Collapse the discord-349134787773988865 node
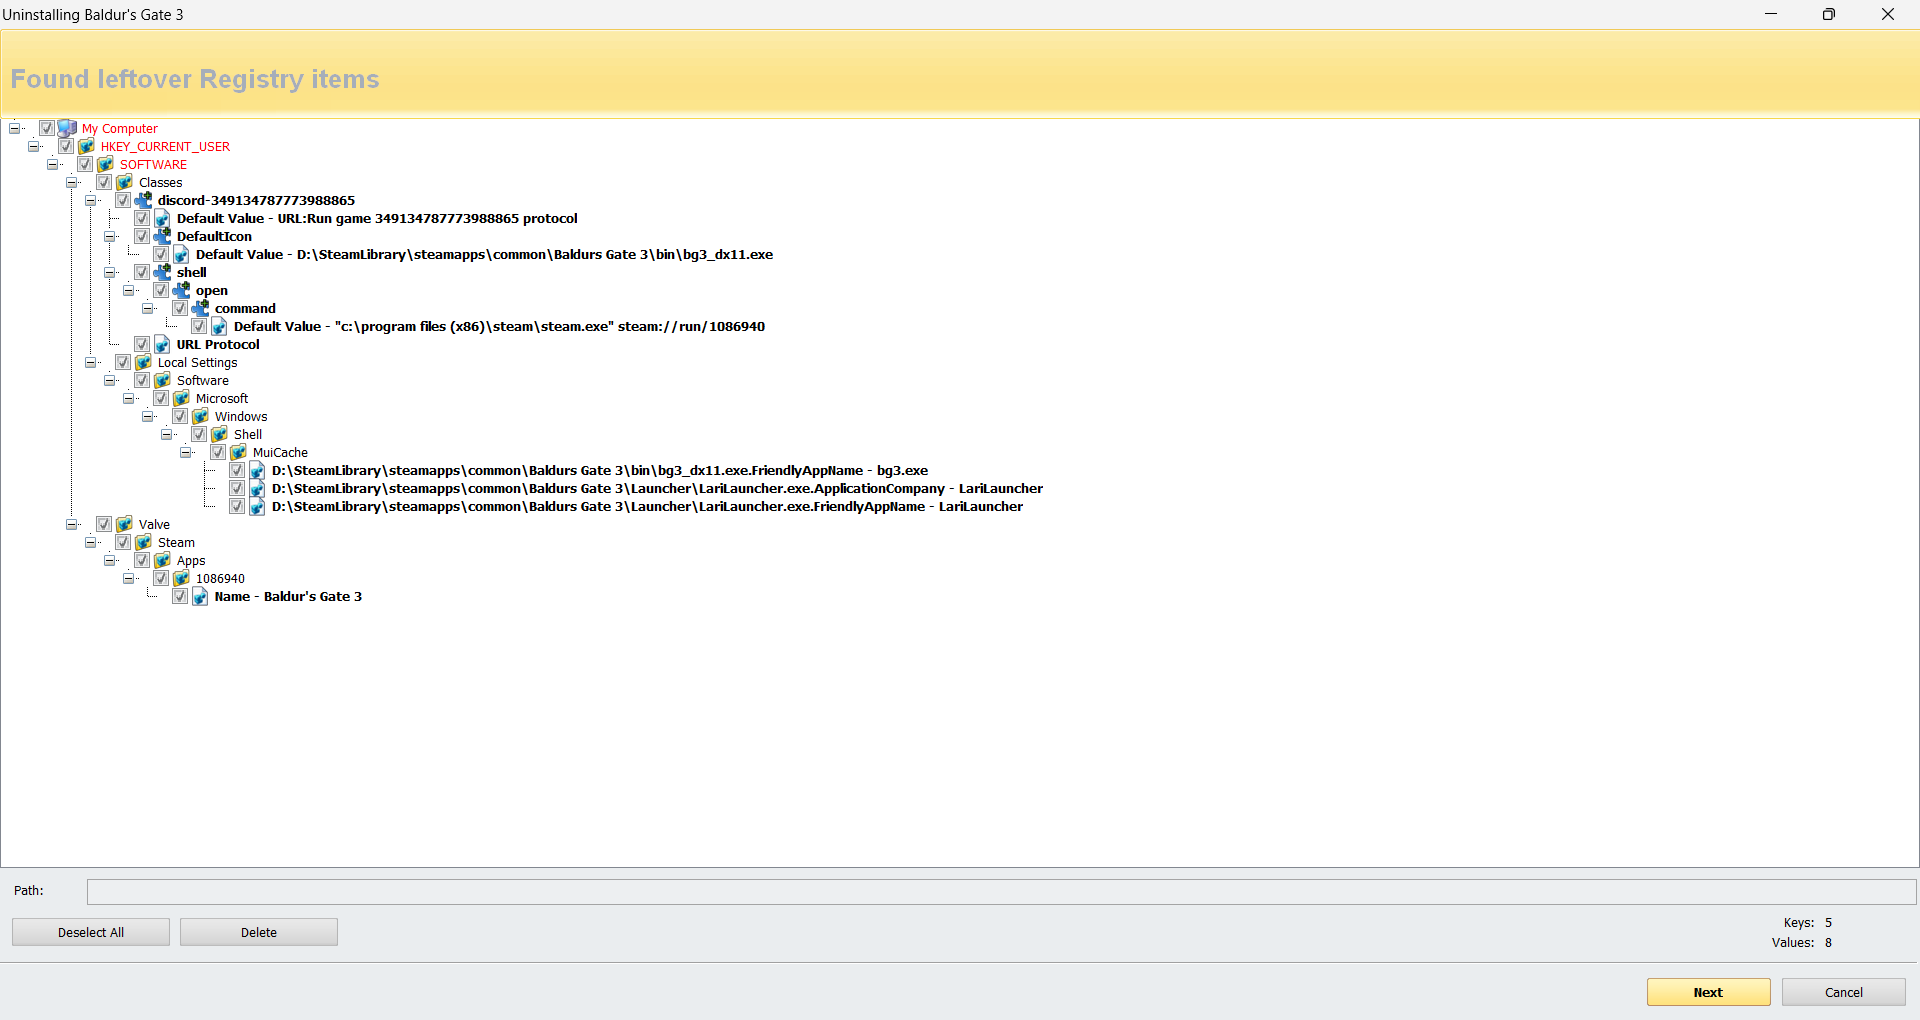The height and width of the screenshot is (1020, 1920). (90, 200)
